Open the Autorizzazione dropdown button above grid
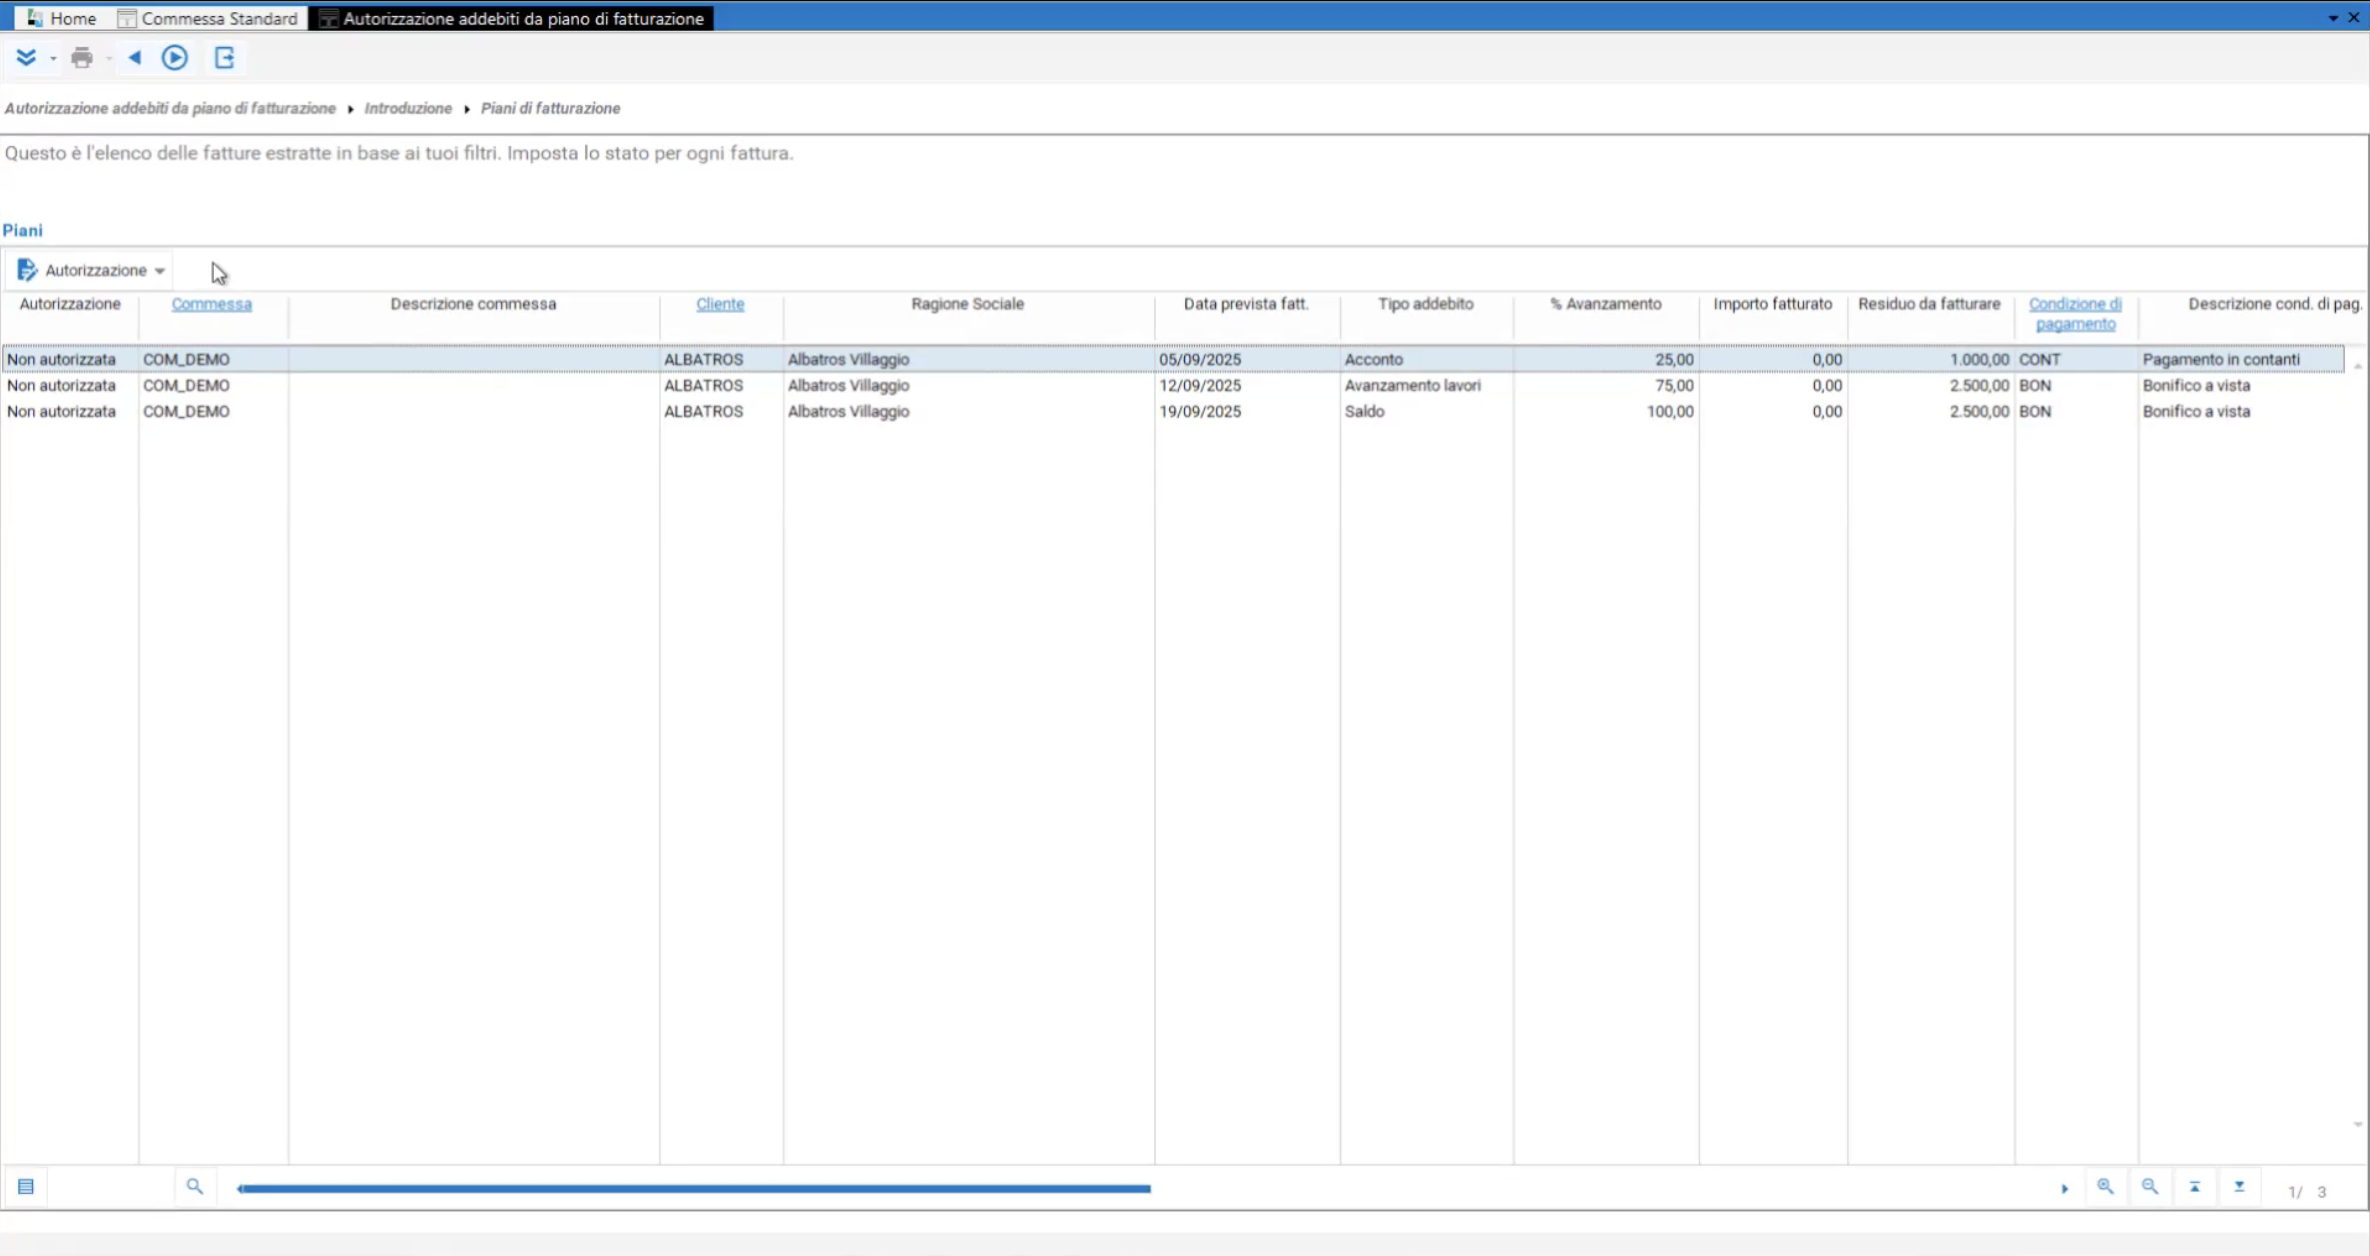Screen dimensions: 2370x1256 (91, 270)
